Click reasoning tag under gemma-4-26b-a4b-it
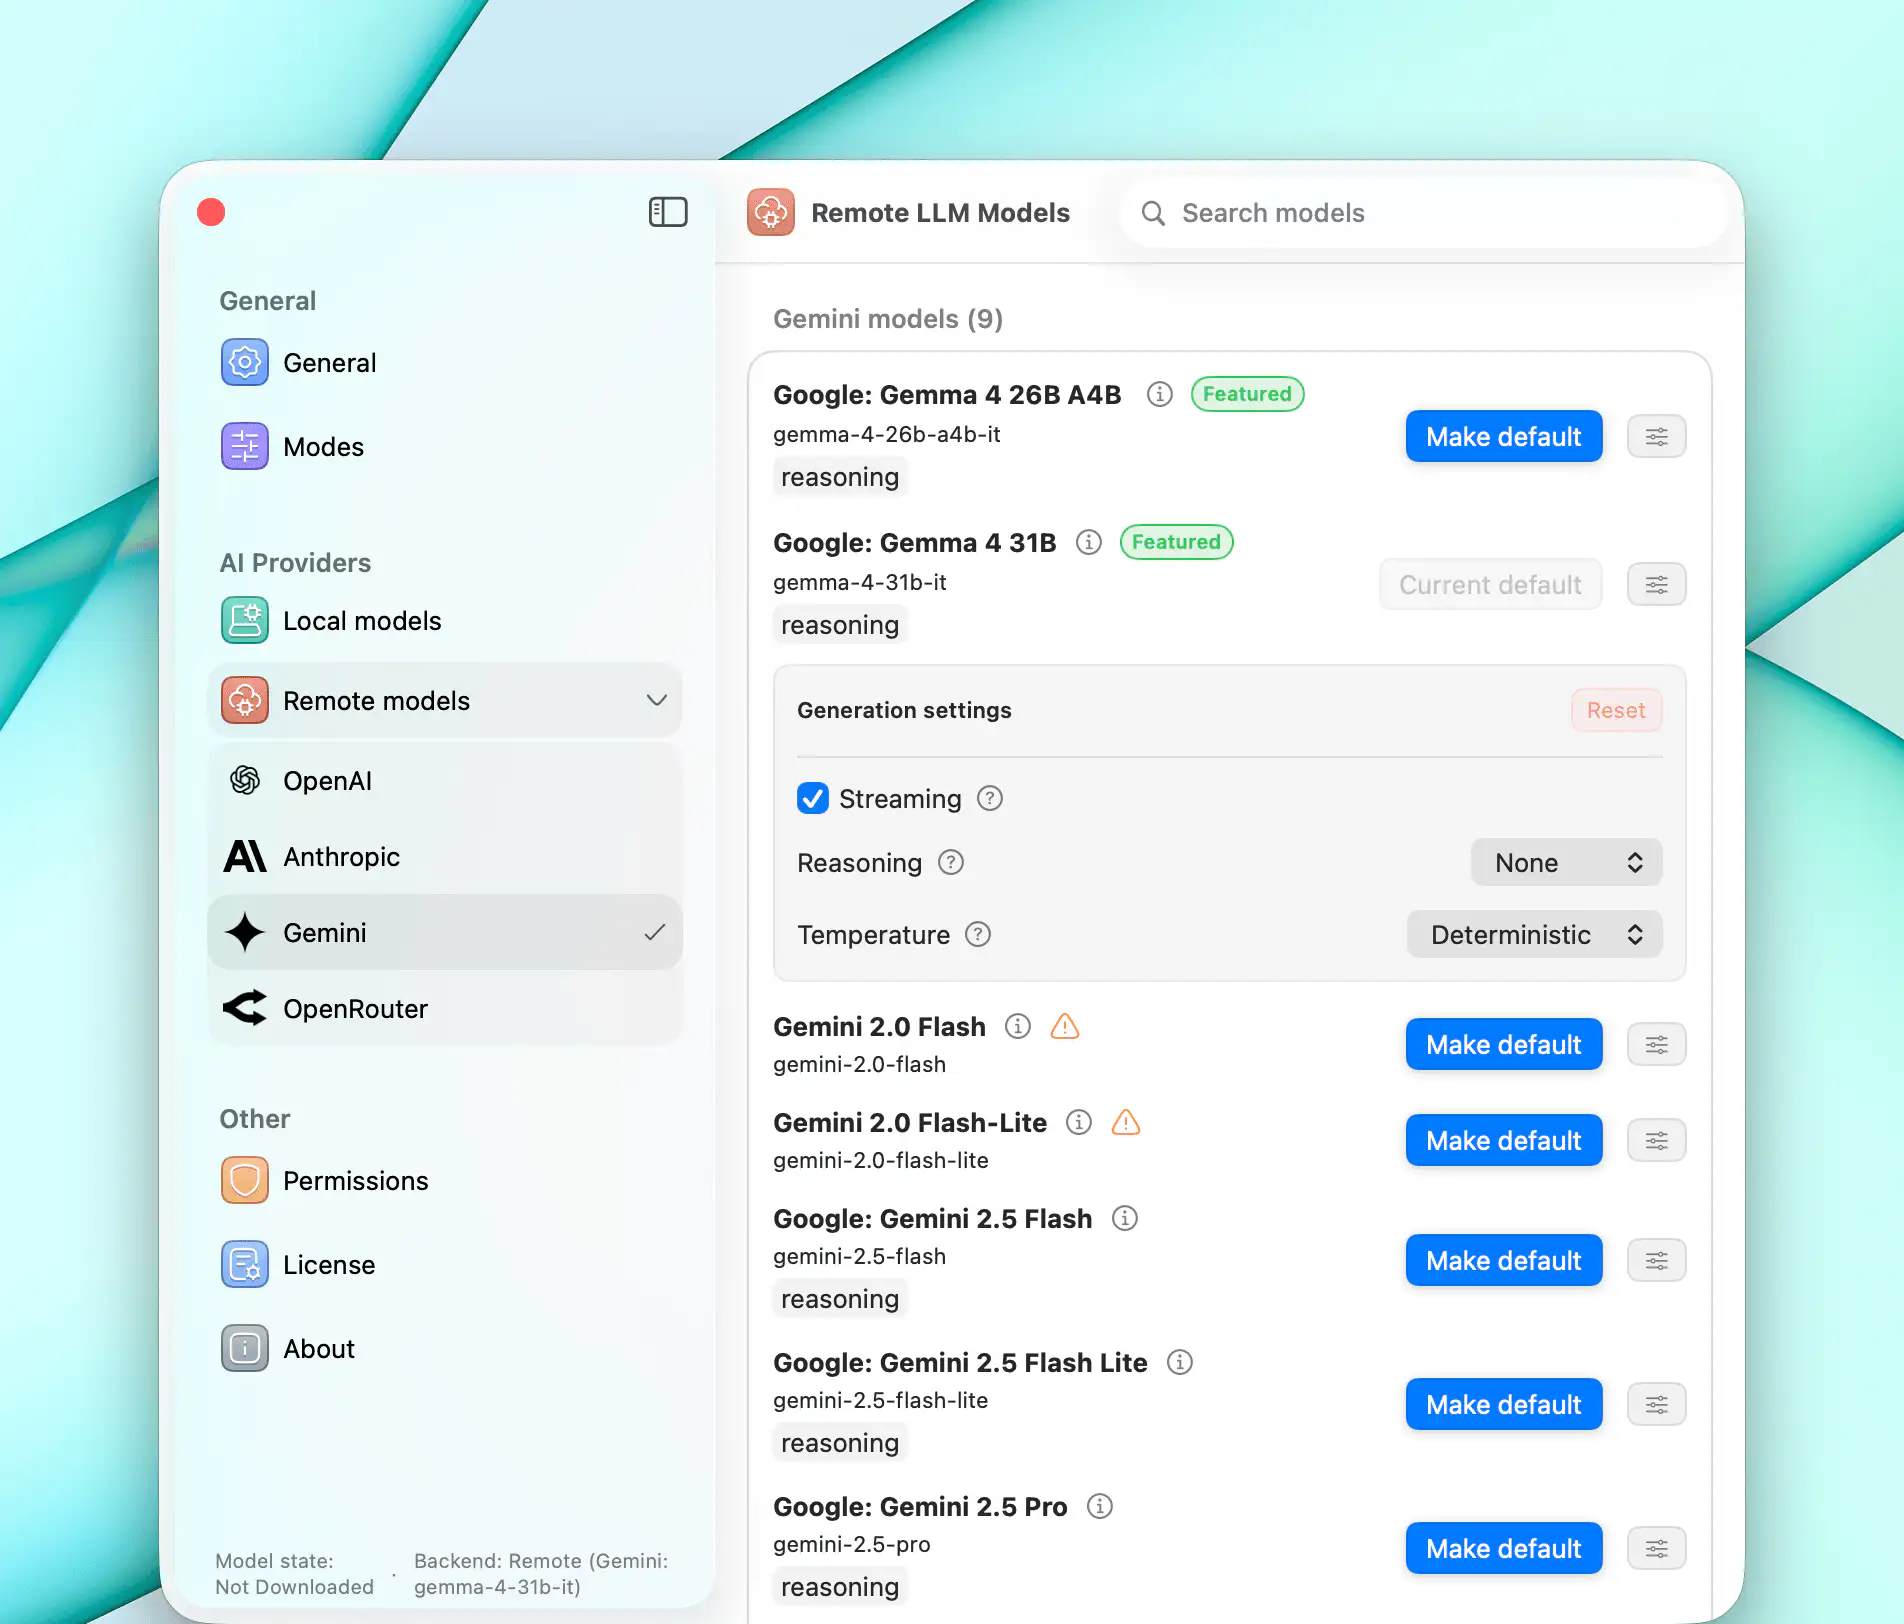Screen dimensions: 1904x1624 [840, 477]
